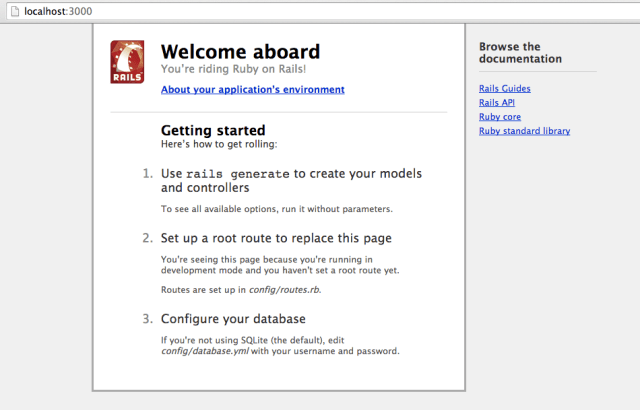Click the Welcome aboard heading
Viewport: 640px width, 410px height.
pyautogui.click(x=240, y=52)
